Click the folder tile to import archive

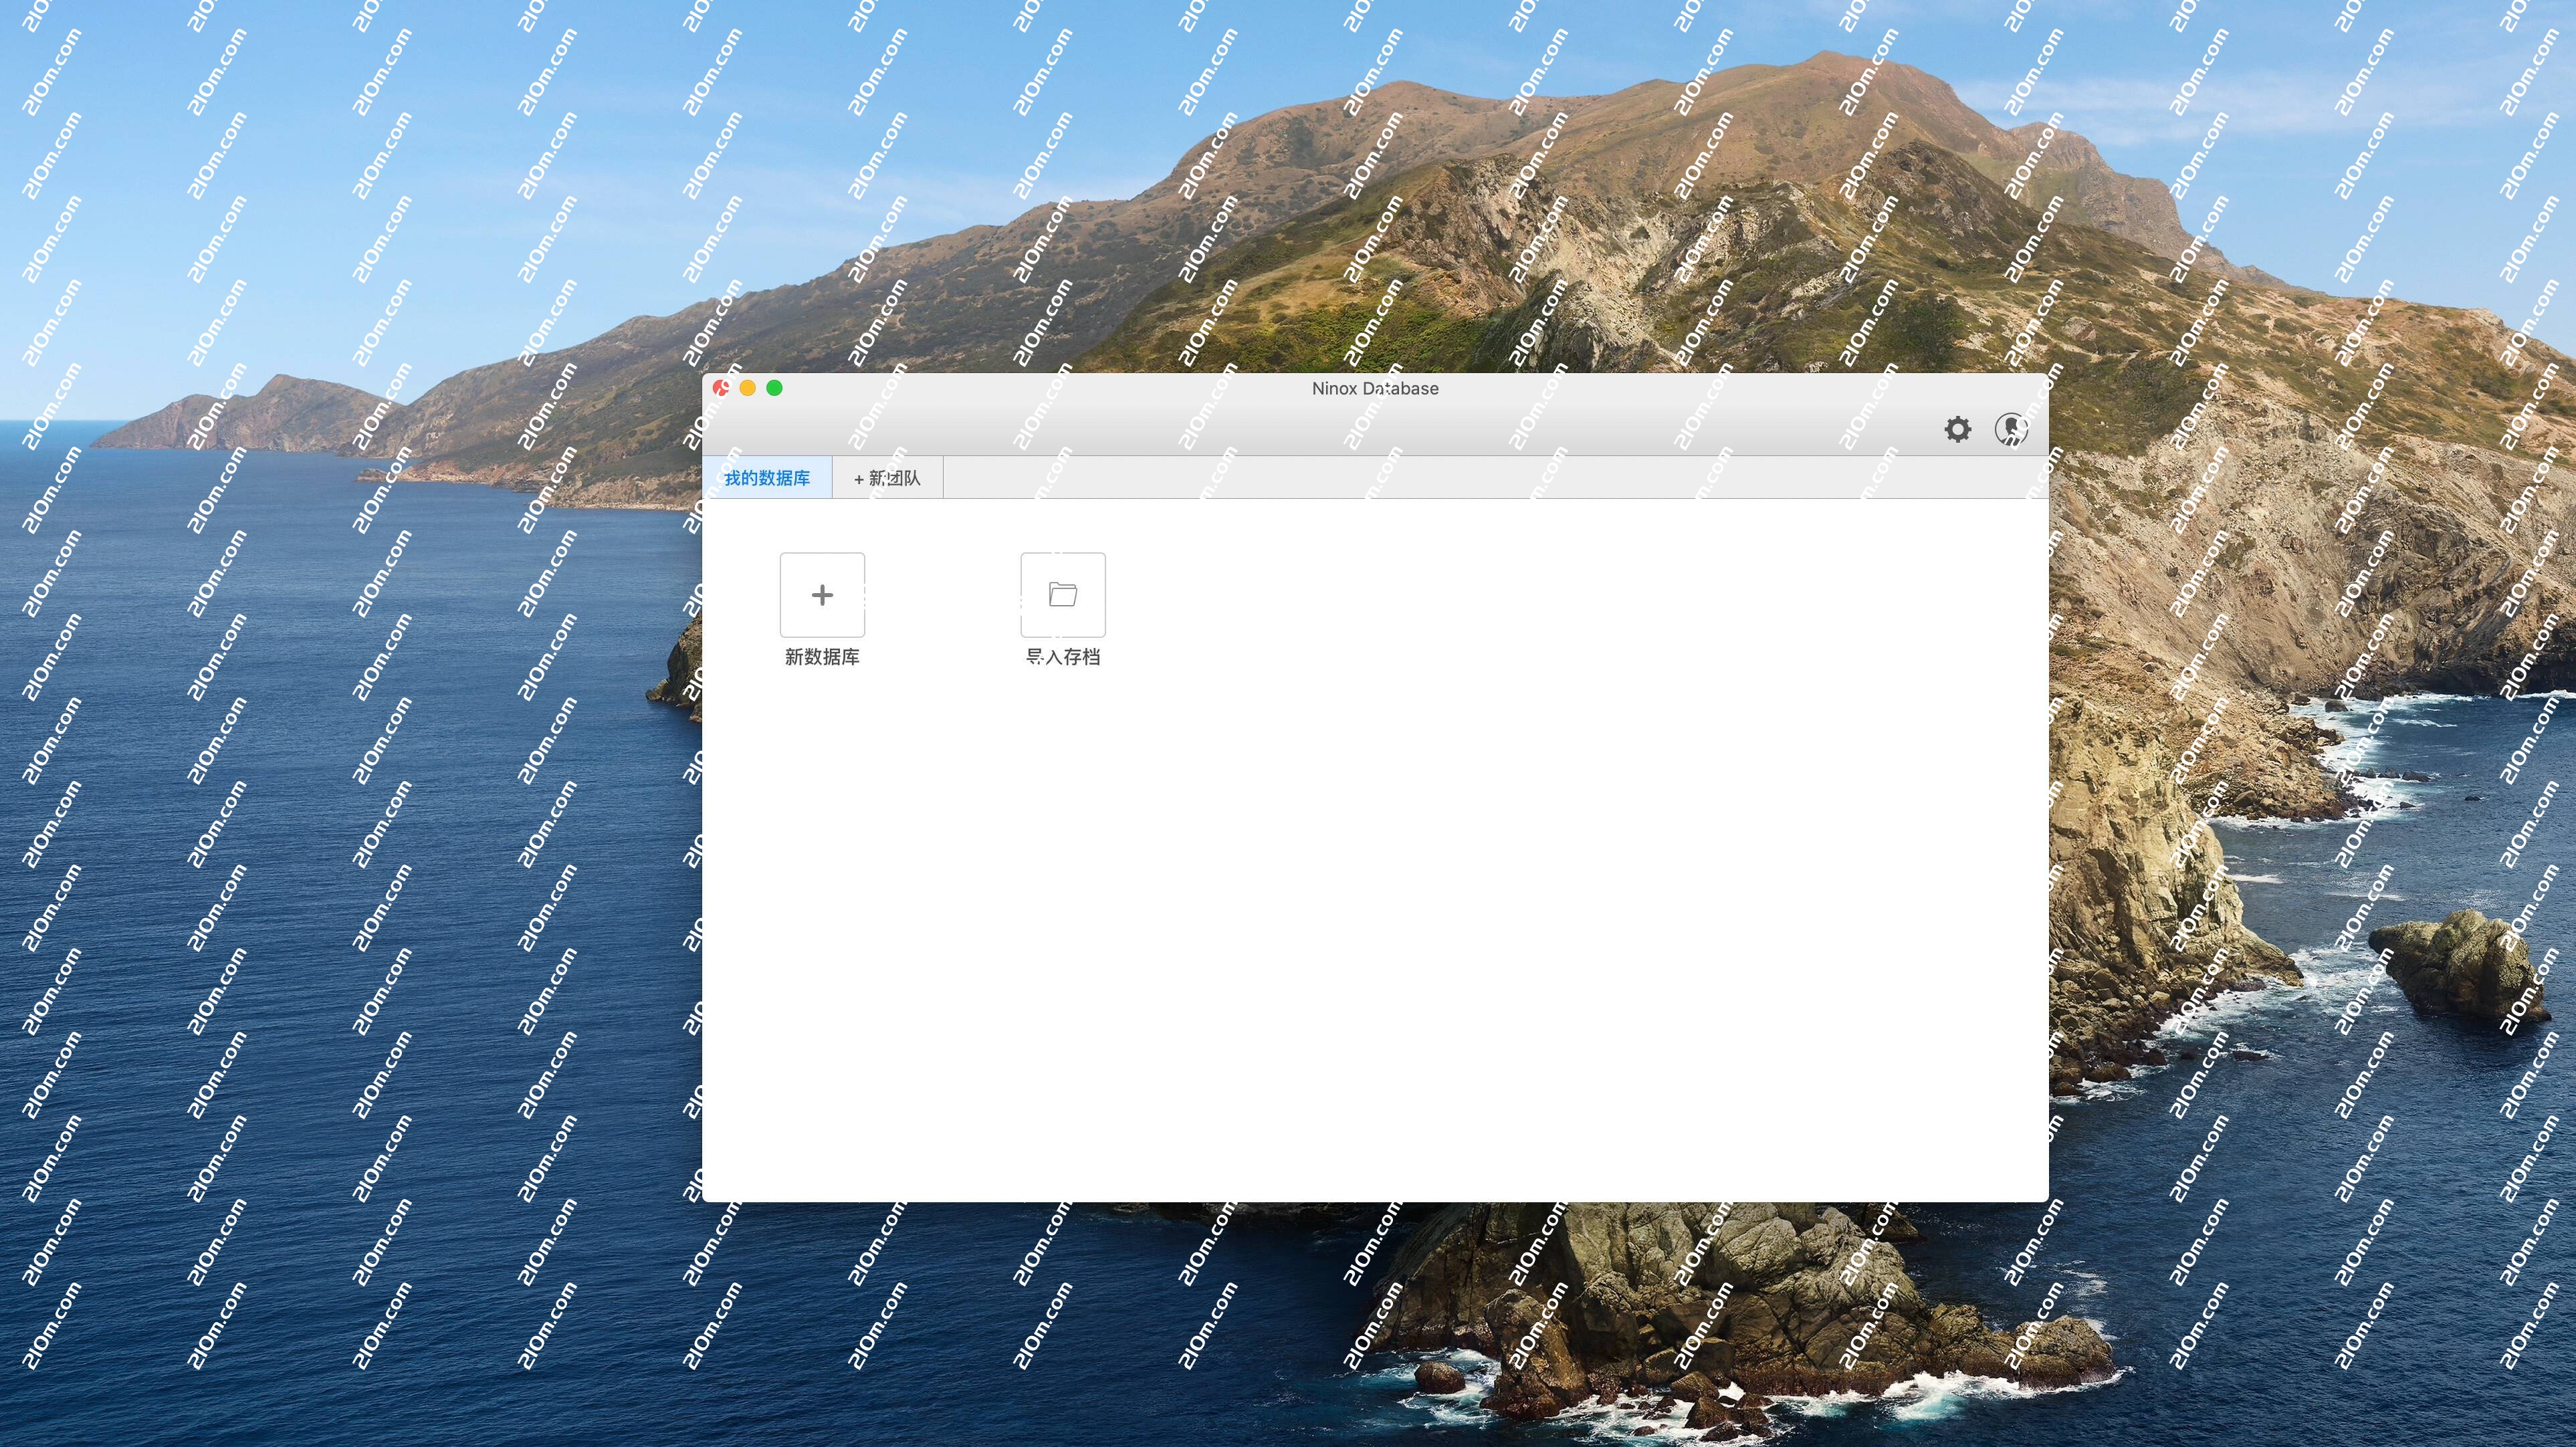click(x=1062, y=595)
